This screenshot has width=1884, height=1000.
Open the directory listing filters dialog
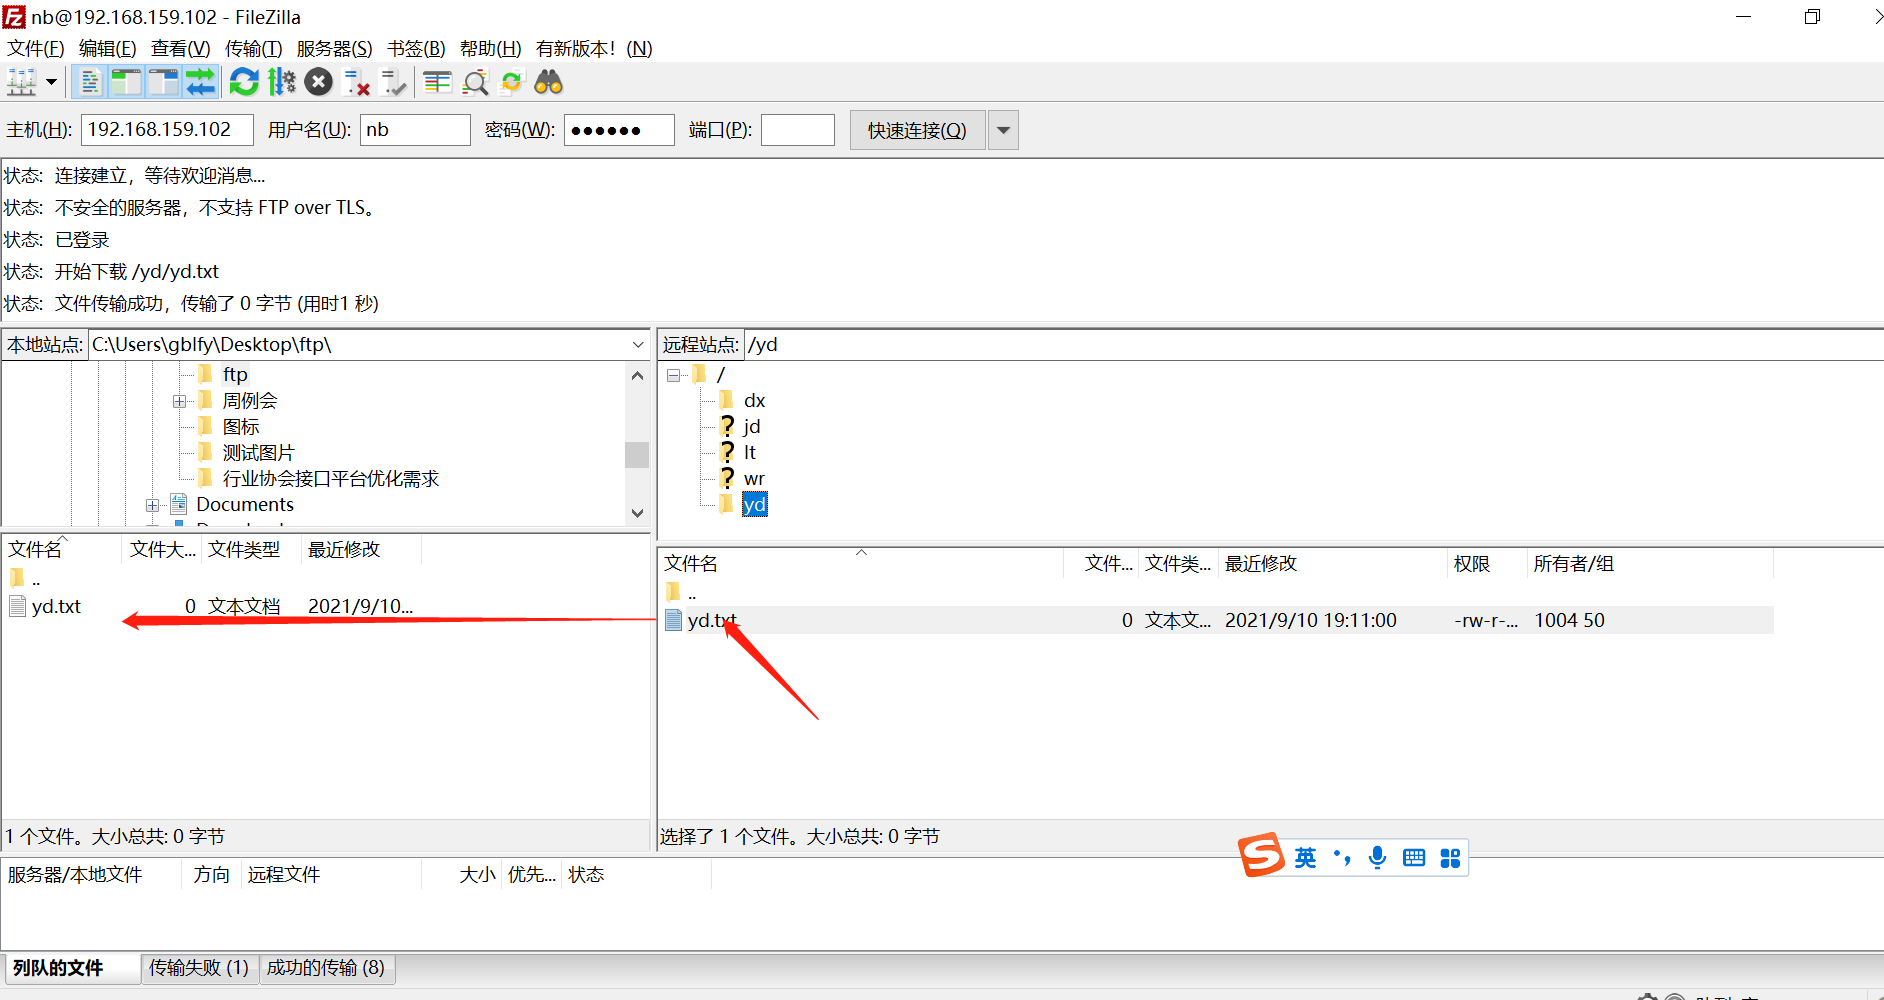(437, 82)
